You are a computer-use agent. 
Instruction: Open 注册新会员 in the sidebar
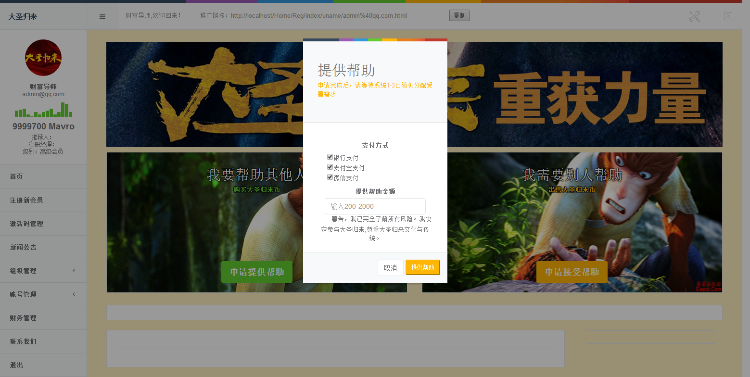pos(43,200)
